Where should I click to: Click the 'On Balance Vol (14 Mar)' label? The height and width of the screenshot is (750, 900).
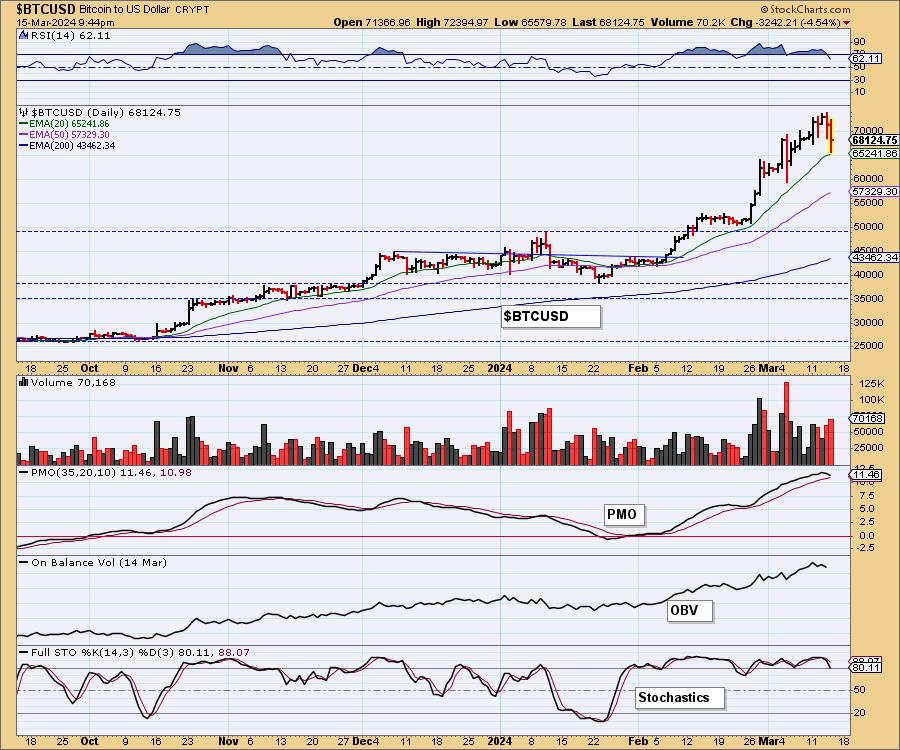[x=99, y=562]
